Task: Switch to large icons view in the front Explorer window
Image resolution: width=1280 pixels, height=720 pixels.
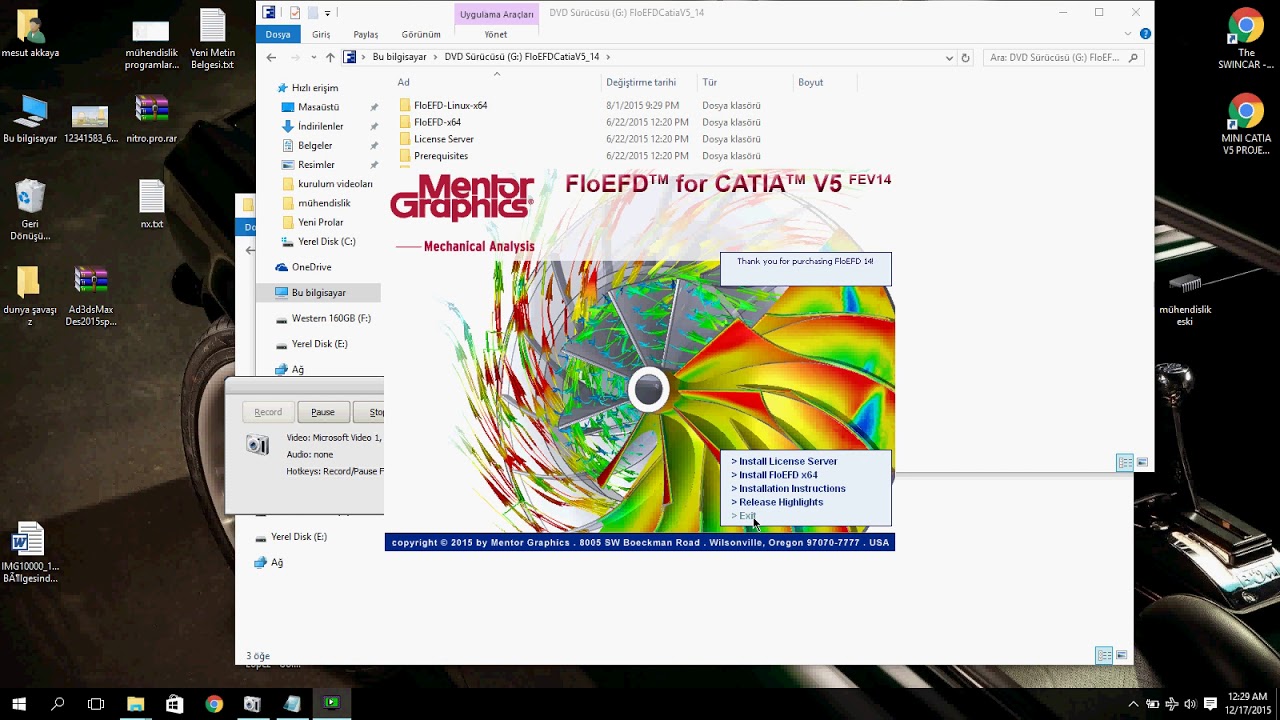Action: coord(1142,462)
